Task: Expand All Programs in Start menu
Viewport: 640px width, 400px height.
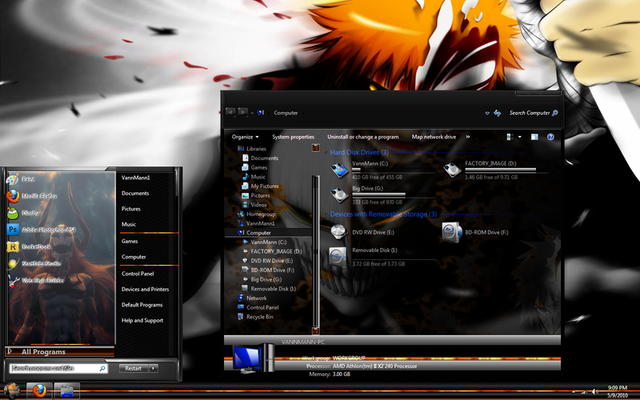Action: (60, 351)
